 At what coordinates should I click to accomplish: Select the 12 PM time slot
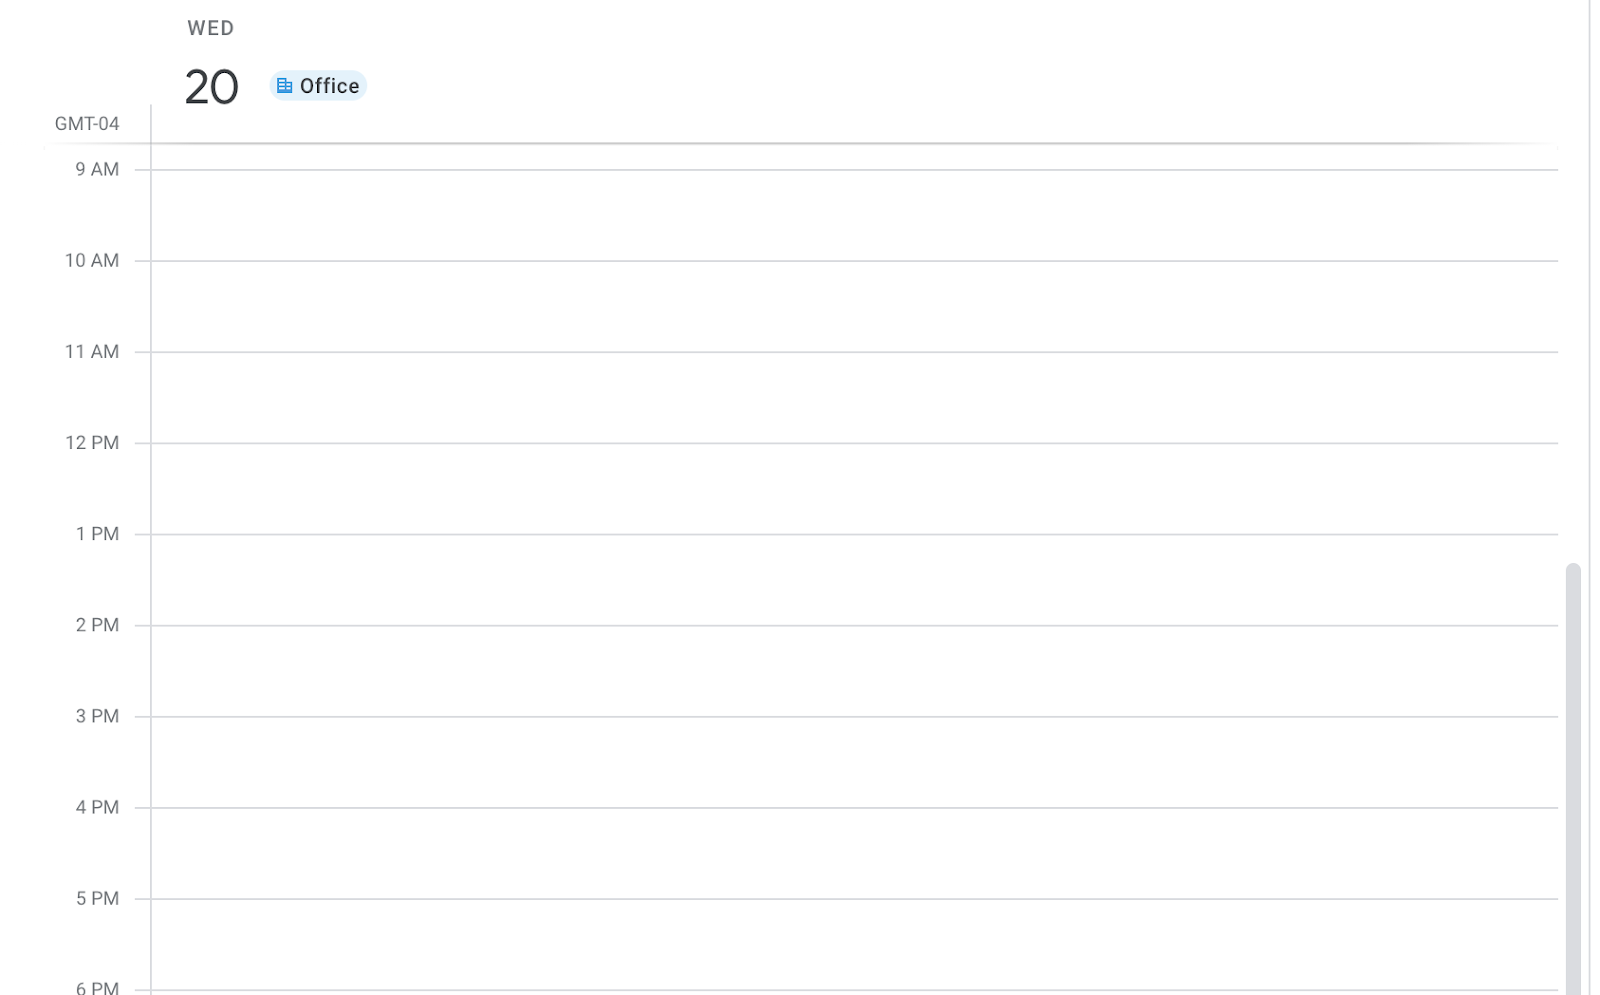(854, 488)
